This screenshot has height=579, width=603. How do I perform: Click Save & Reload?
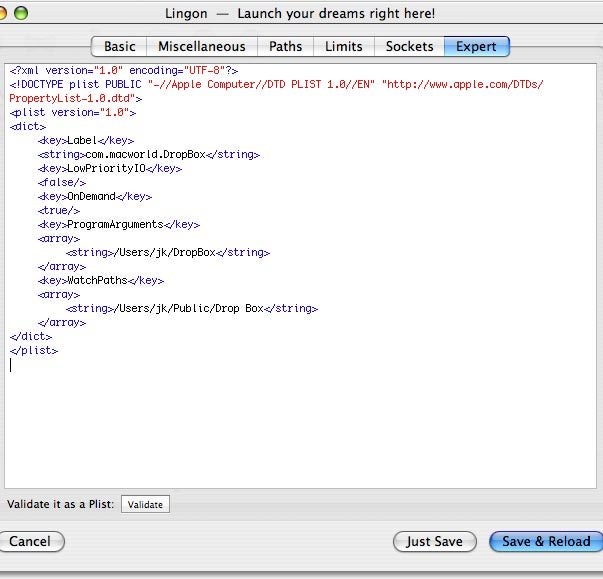546,541
